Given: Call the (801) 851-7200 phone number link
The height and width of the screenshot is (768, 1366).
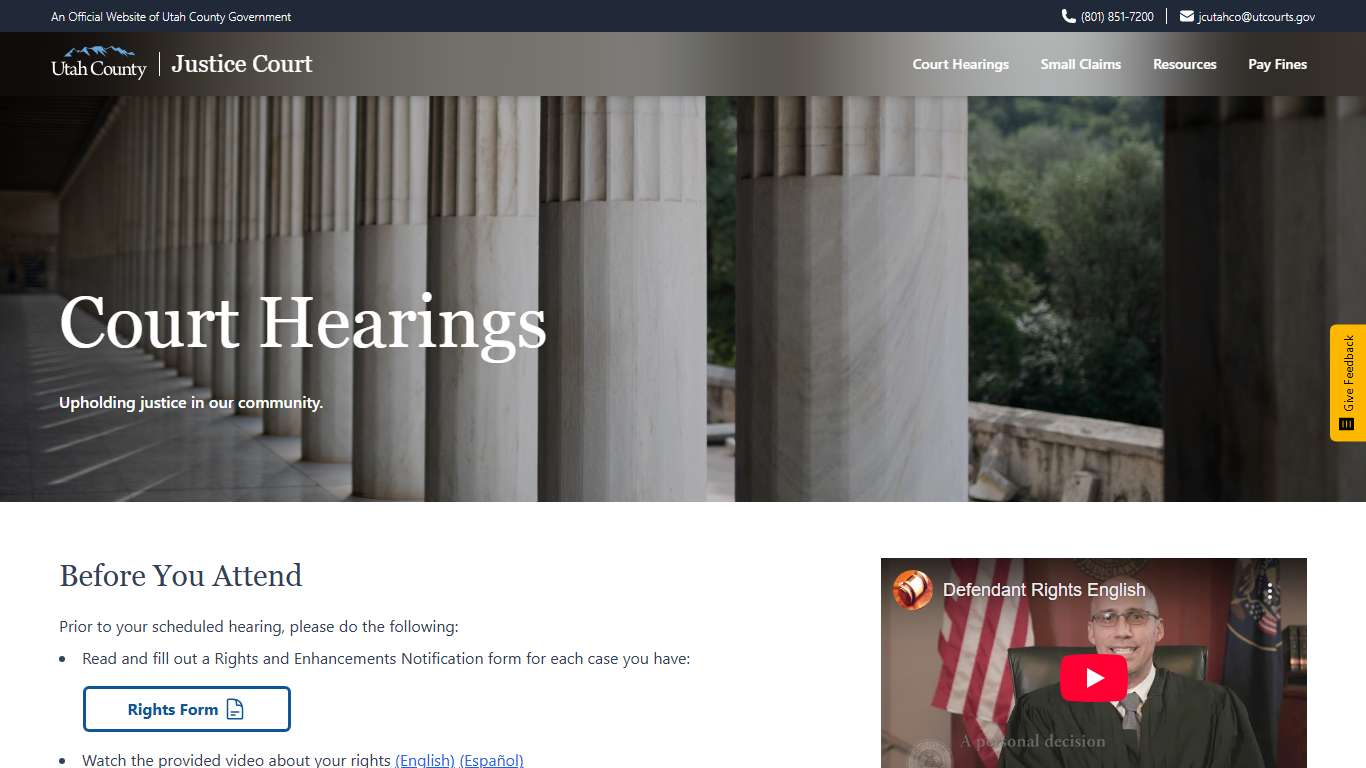Looking at the screenshot, I should pyautogui.click(x=1117, y=17).
